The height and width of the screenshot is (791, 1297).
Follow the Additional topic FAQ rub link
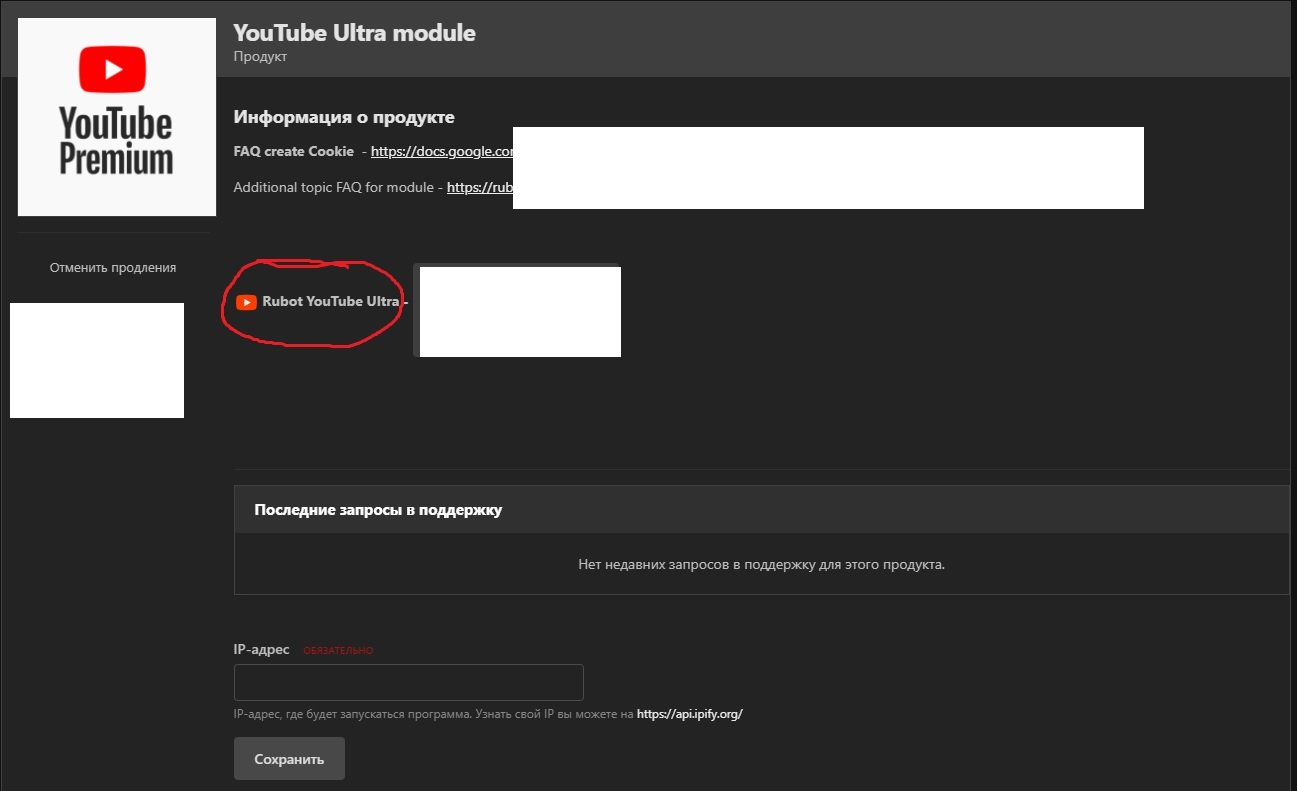(x=479, y=187)
